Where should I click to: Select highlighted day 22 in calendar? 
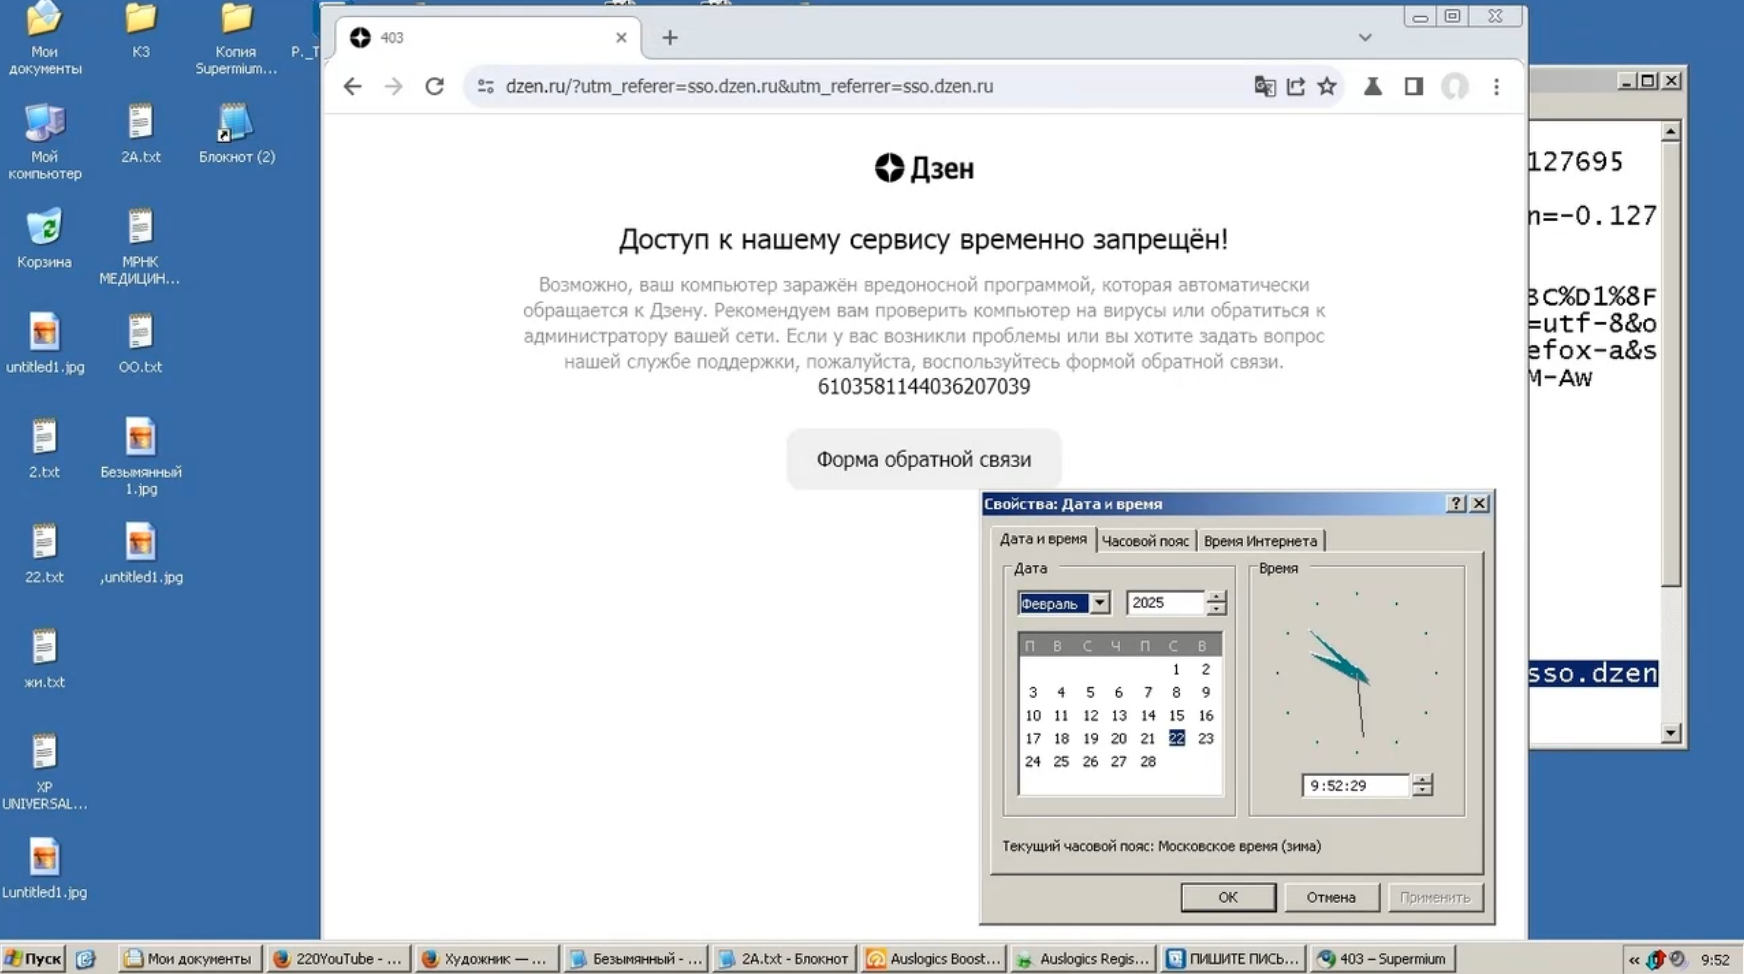[x=1176, y=738]
